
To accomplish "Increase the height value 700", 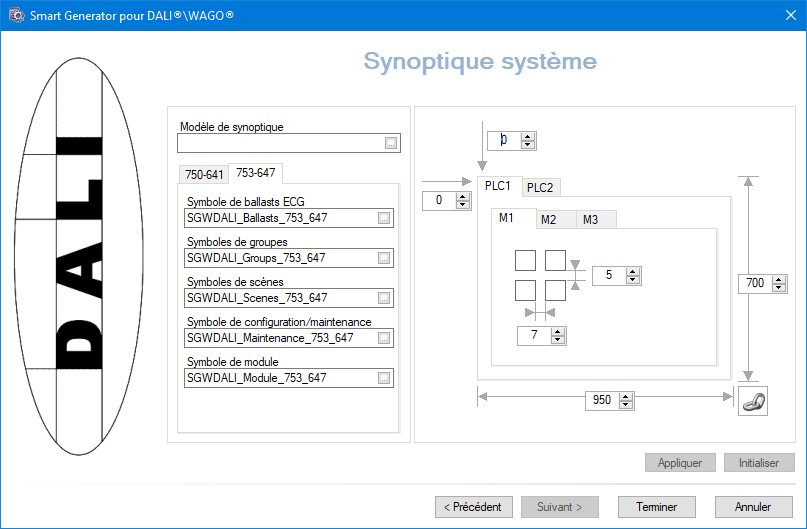I will (x=779, y=280).
